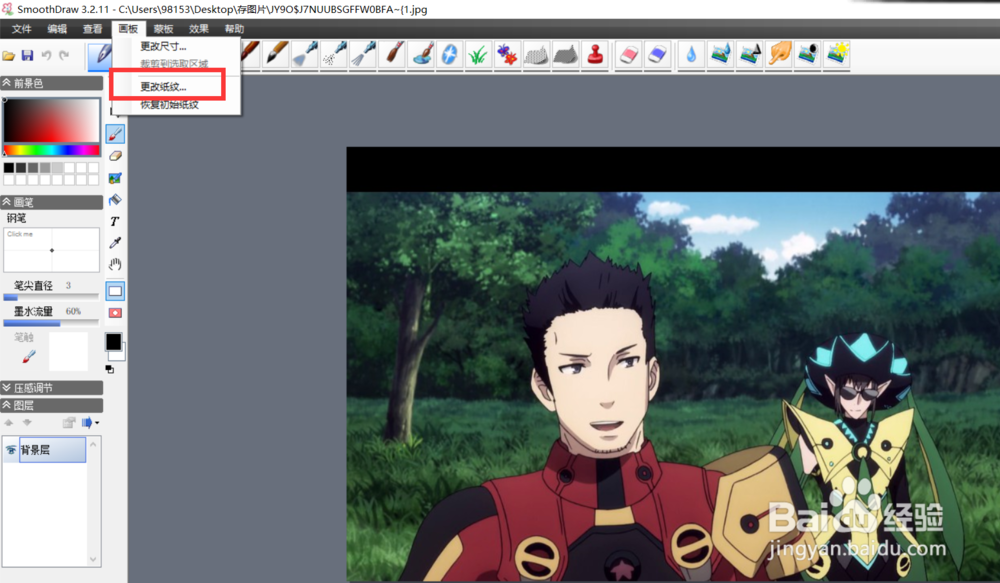Collapse the 画笔 panel
1000x583 pixels.
pos(6,202)
